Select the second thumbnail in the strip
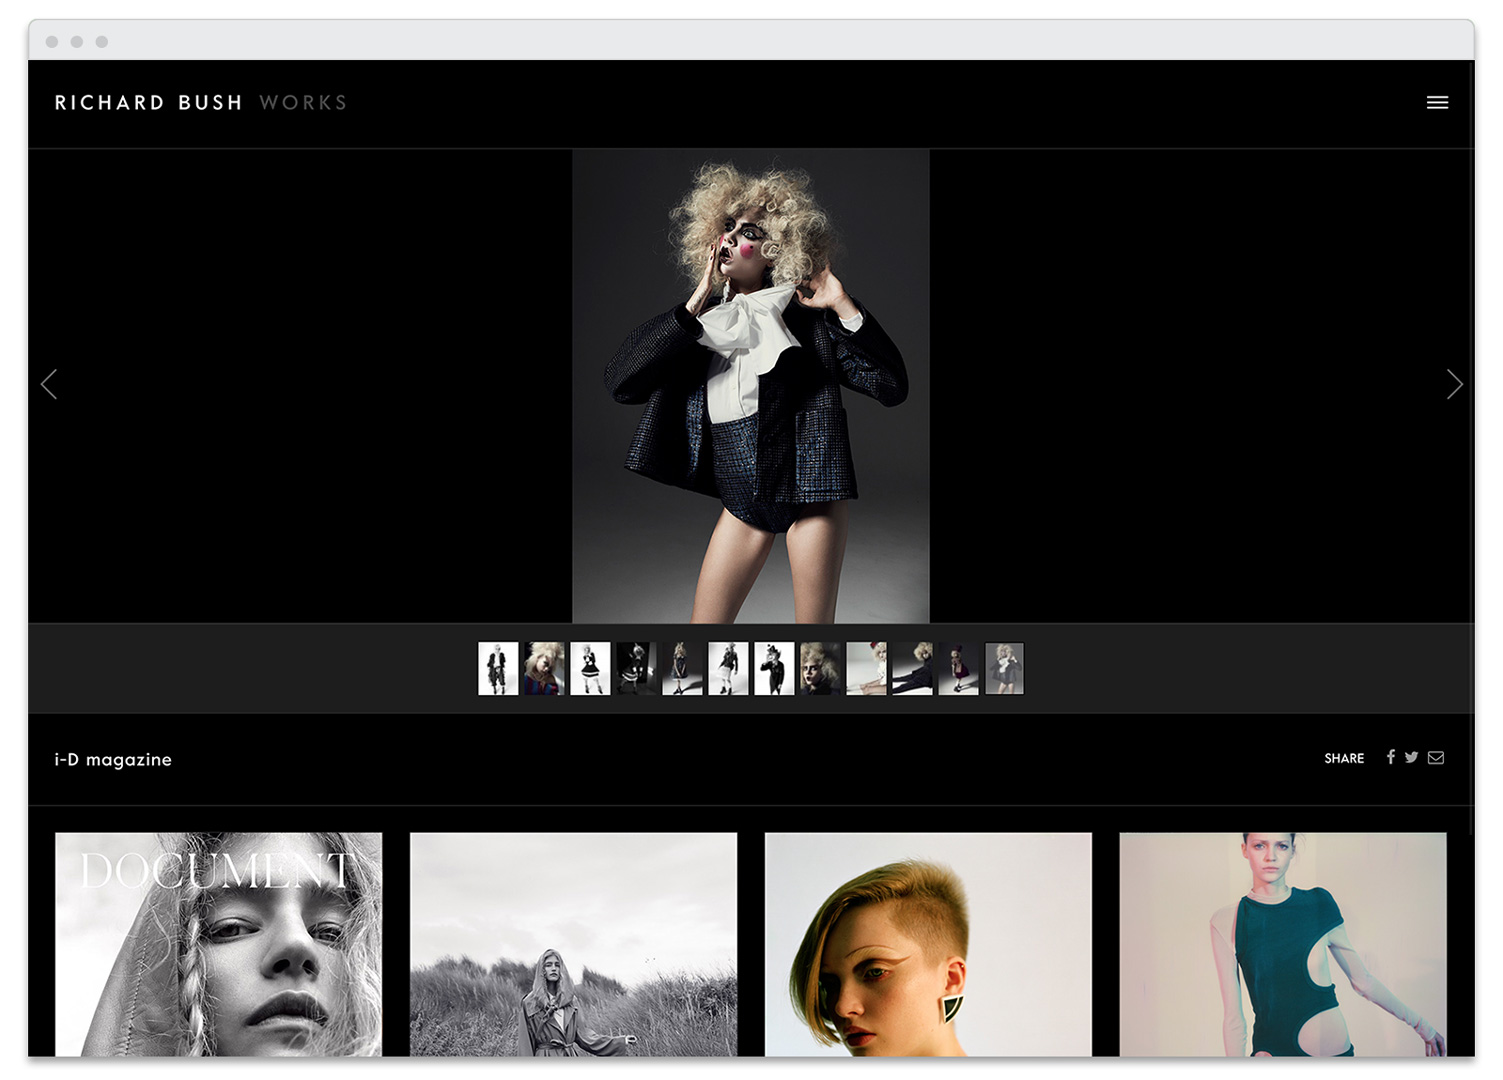 pyautogui.click(x=544, y=668)
